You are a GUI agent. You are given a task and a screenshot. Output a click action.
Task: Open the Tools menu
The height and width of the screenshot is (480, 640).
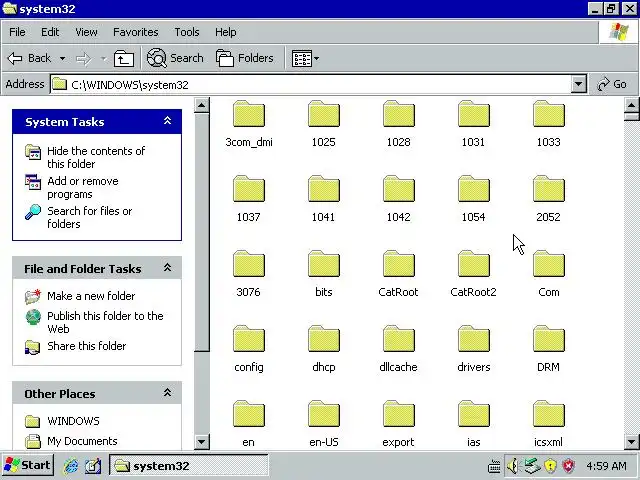pos(187,32)
